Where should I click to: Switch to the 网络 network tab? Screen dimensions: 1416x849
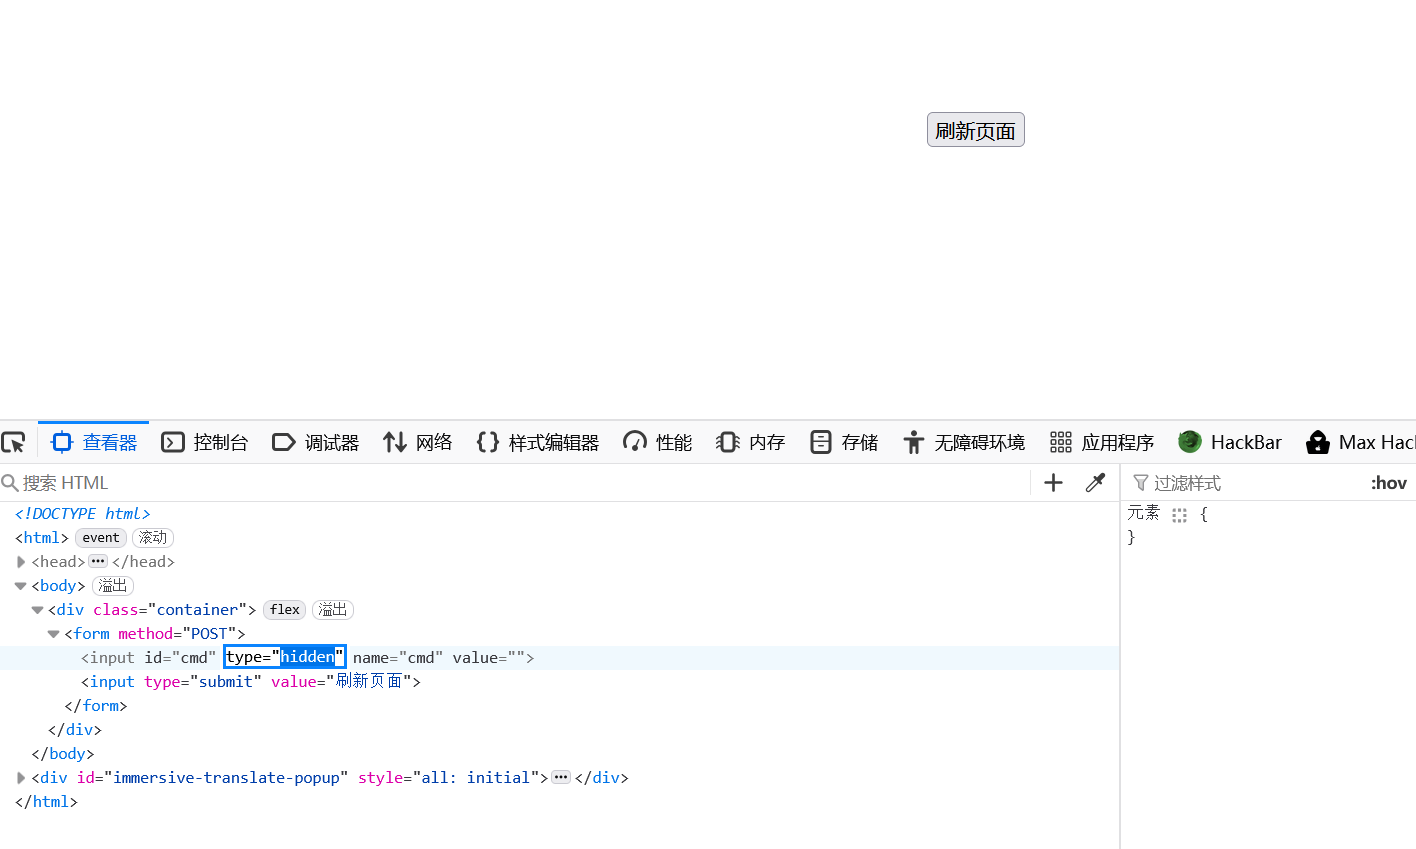418,442
